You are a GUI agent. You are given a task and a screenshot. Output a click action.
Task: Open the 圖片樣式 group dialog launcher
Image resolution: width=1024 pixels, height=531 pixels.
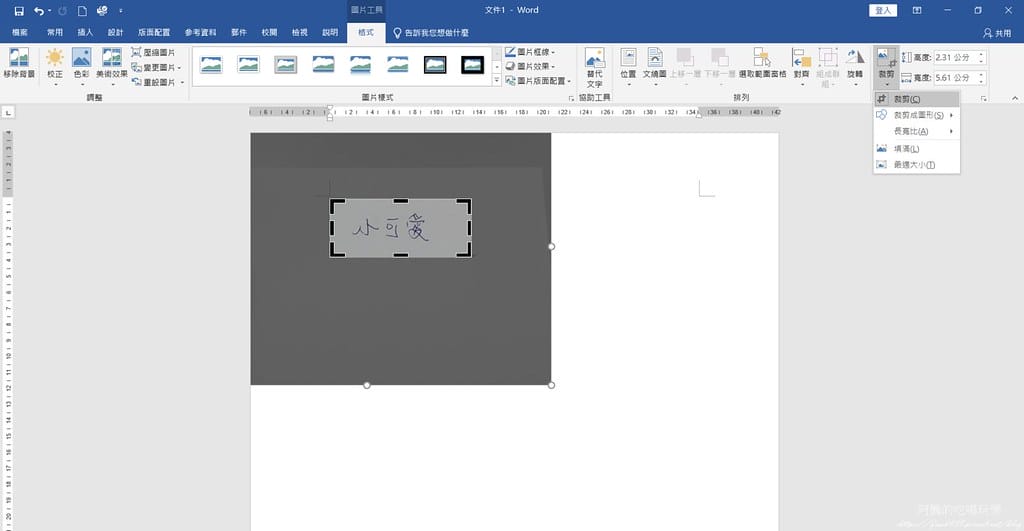pyautogui.click(x=571, y=98)
